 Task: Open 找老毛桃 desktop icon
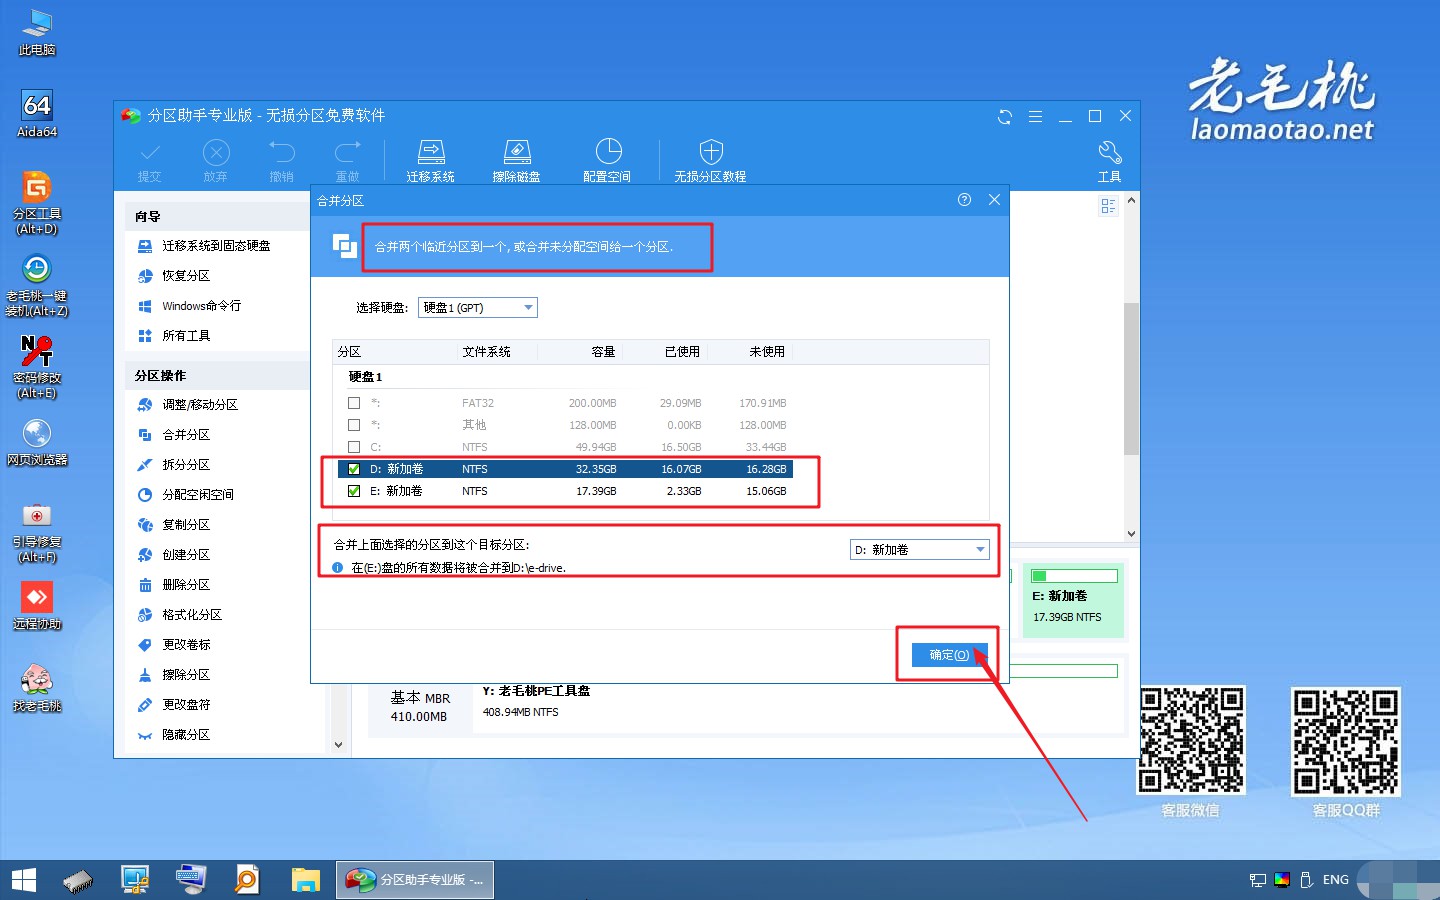[37, 688]
